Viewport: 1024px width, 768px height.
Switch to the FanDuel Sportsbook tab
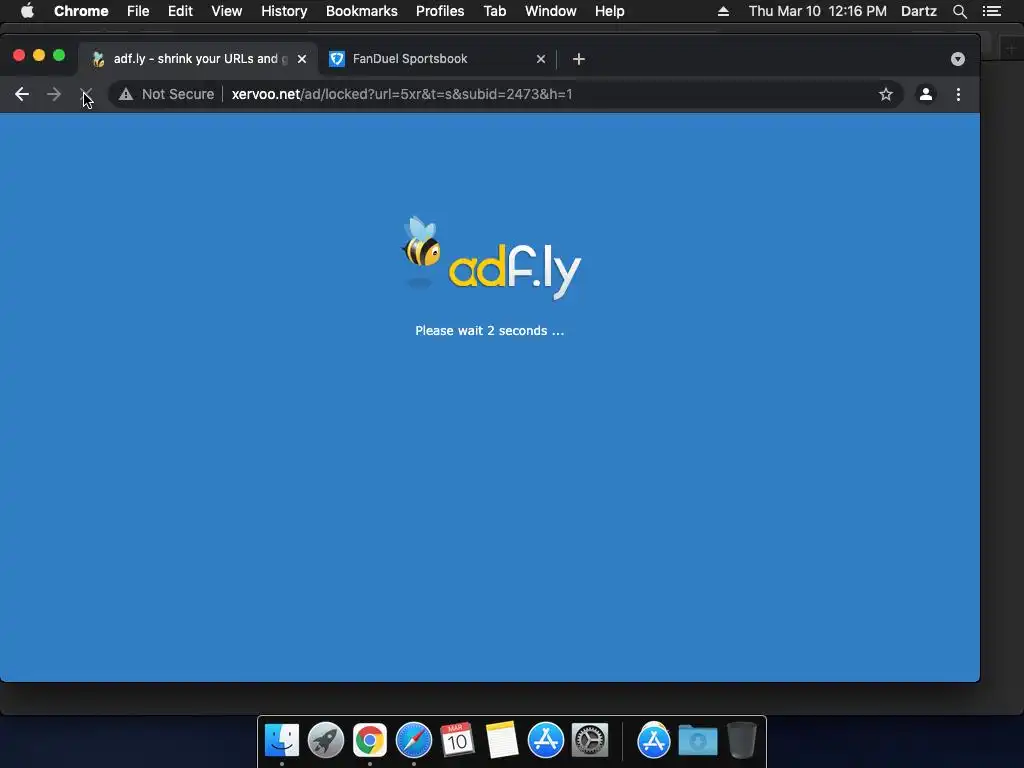[436, 59]
